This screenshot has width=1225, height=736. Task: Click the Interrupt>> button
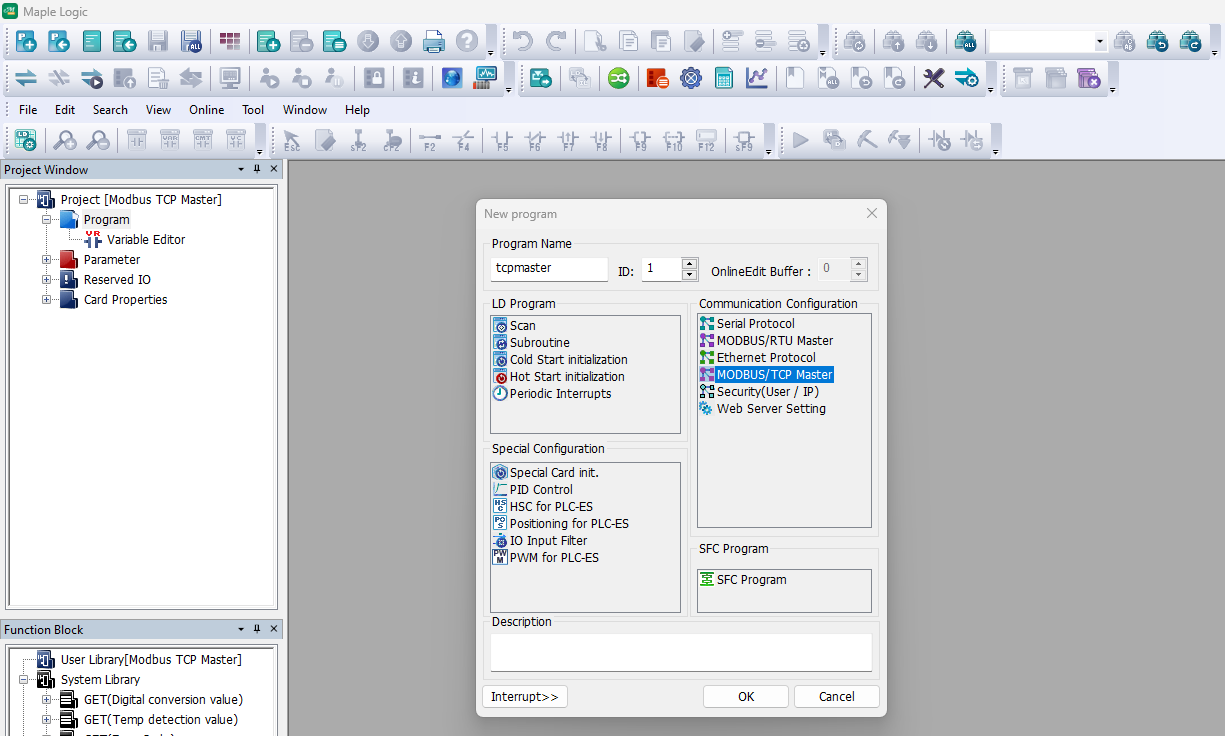click(x=525, y=697)
